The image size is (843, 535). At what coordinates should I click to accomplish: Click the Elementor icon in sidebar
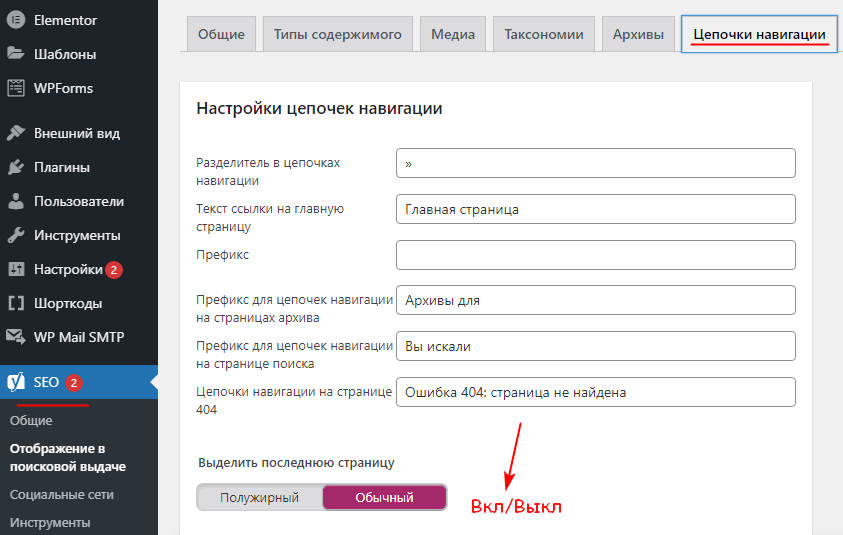[x=16, y=20]
